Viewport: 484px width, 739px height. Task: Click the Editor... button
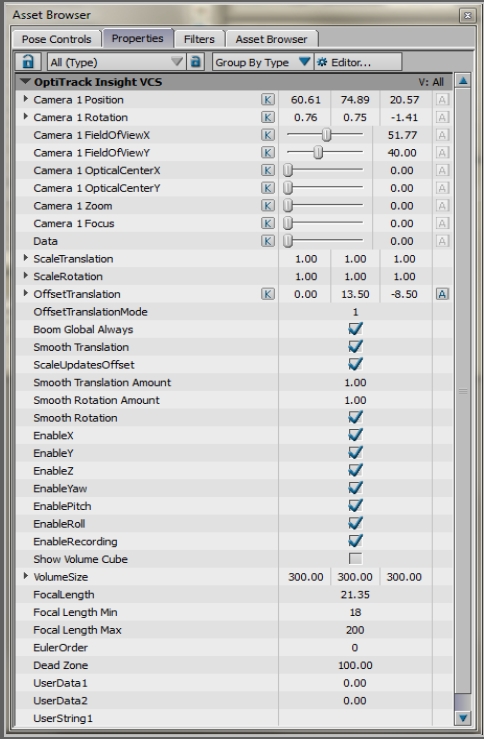click(358, 62)
